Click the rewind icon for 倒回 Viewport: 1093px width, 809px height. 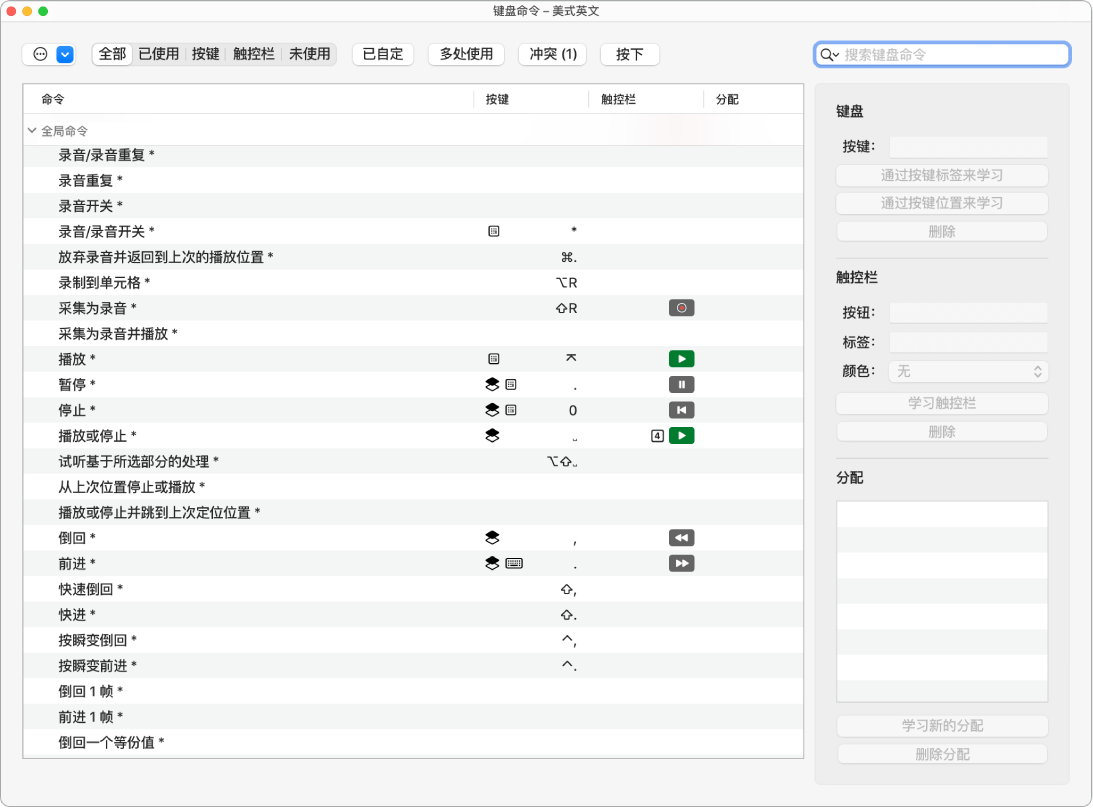click(681, 537)
